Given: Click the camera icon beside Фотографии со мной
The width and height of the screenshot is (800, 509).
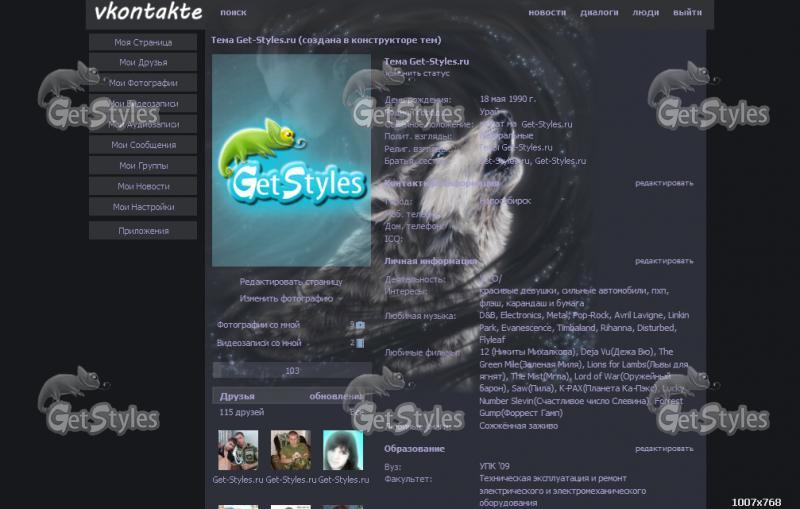Looking at the screenshot, I should click(360, 325).
